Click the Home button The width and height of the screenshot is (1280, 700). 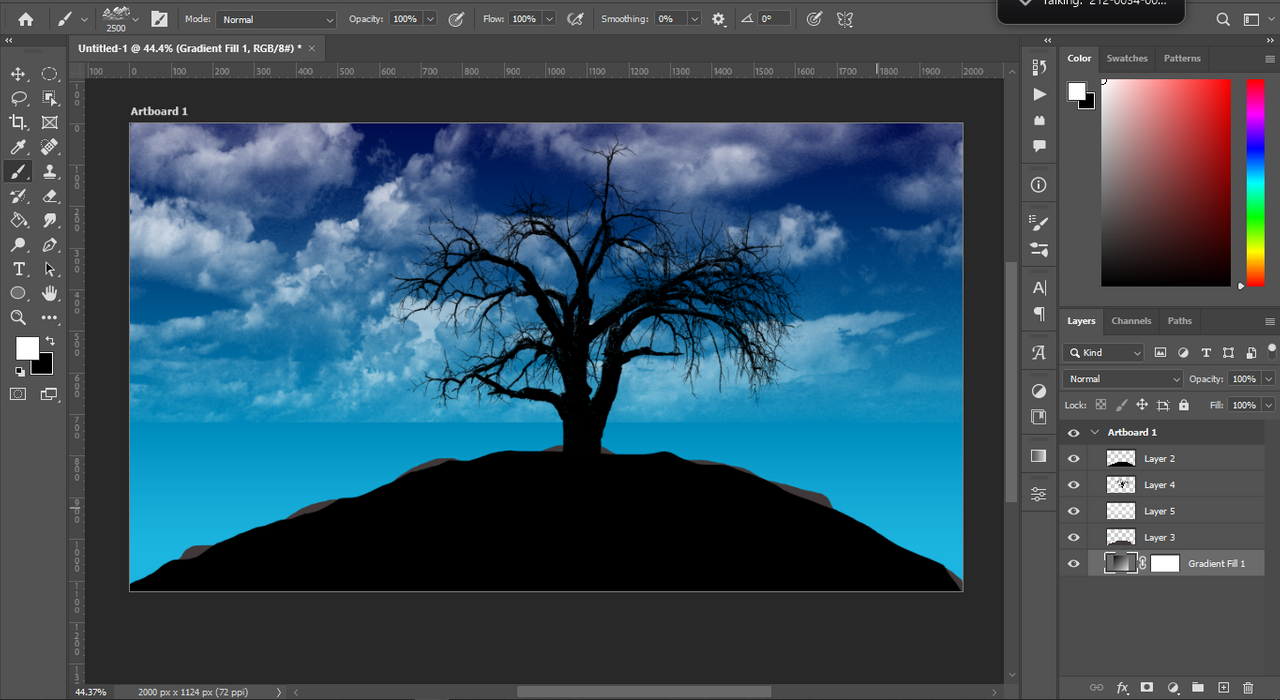(x=25, y=19)
